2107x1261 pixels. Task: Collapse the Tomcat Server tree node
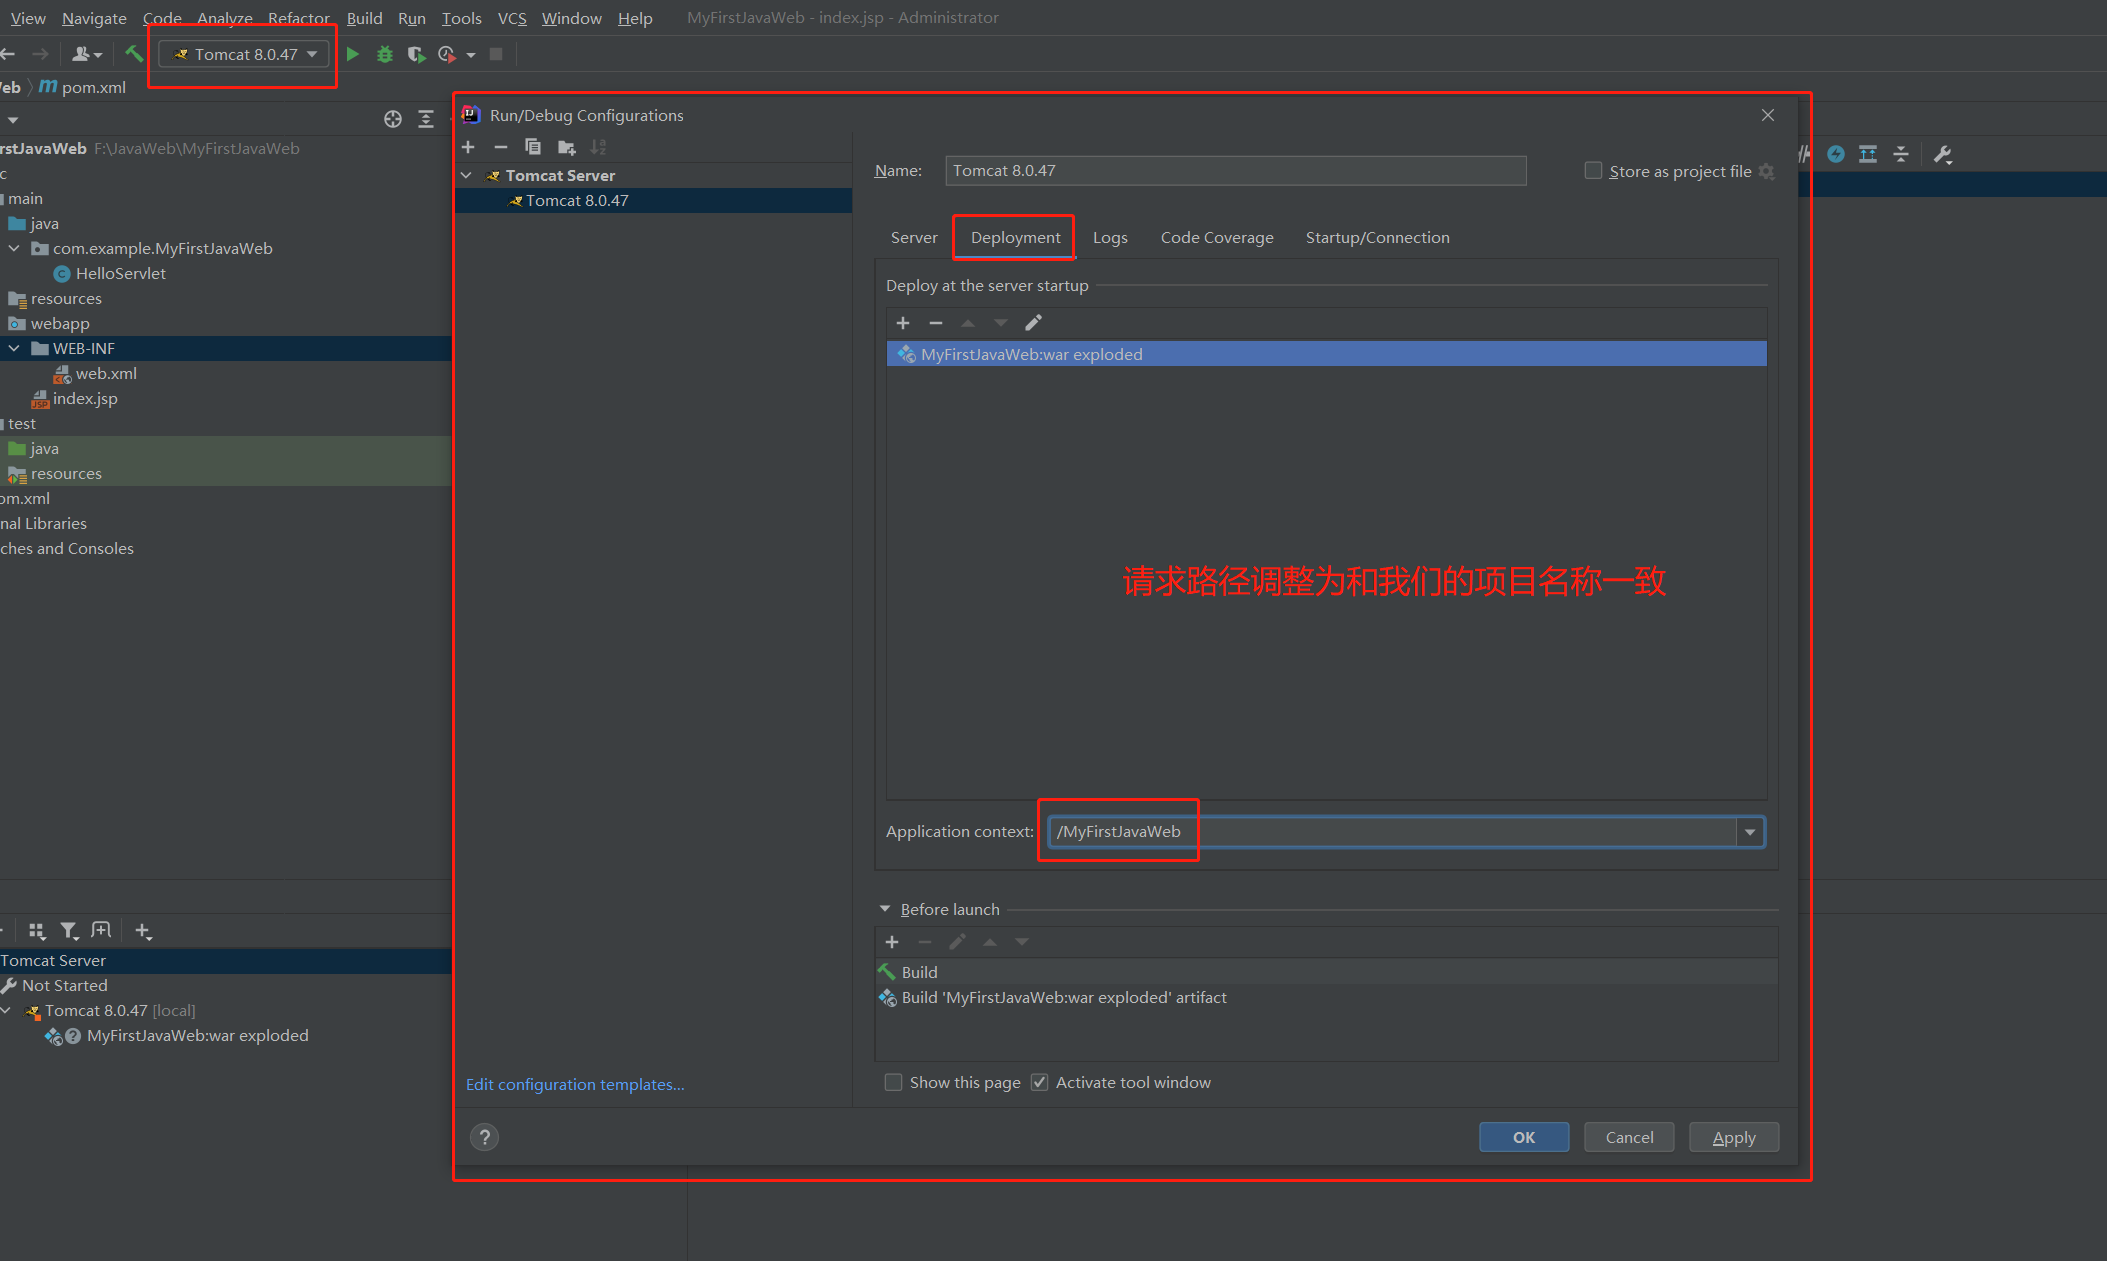pos(466,175)
